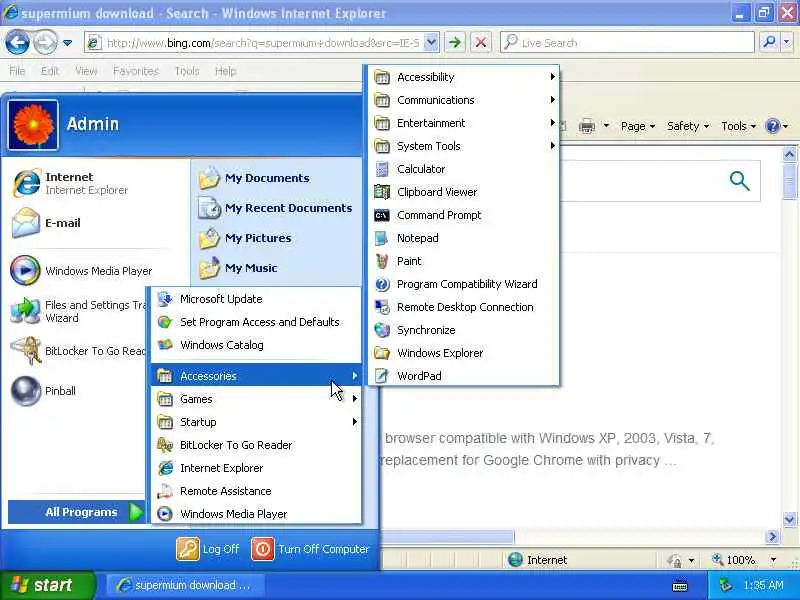This screenshot has width=800, height=600.
Task: Click the All Programs button
Action: click(77, 512)
